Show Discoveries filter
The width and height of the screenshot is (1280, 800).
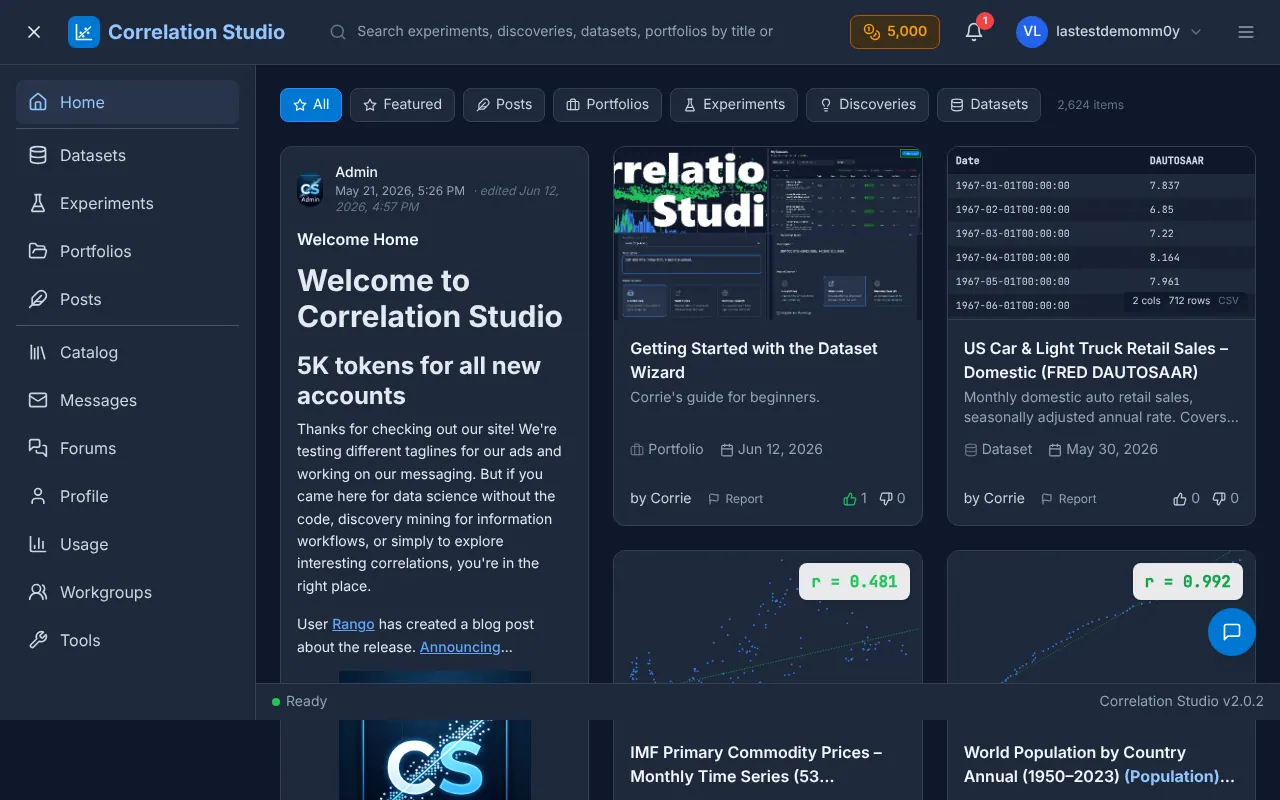(867, 105)
